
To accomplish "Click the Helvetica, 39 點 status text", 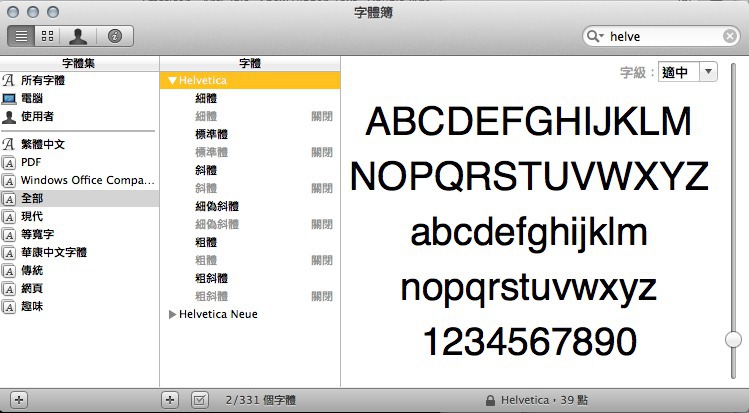I will pyautogui.click(x=545, y=400).
